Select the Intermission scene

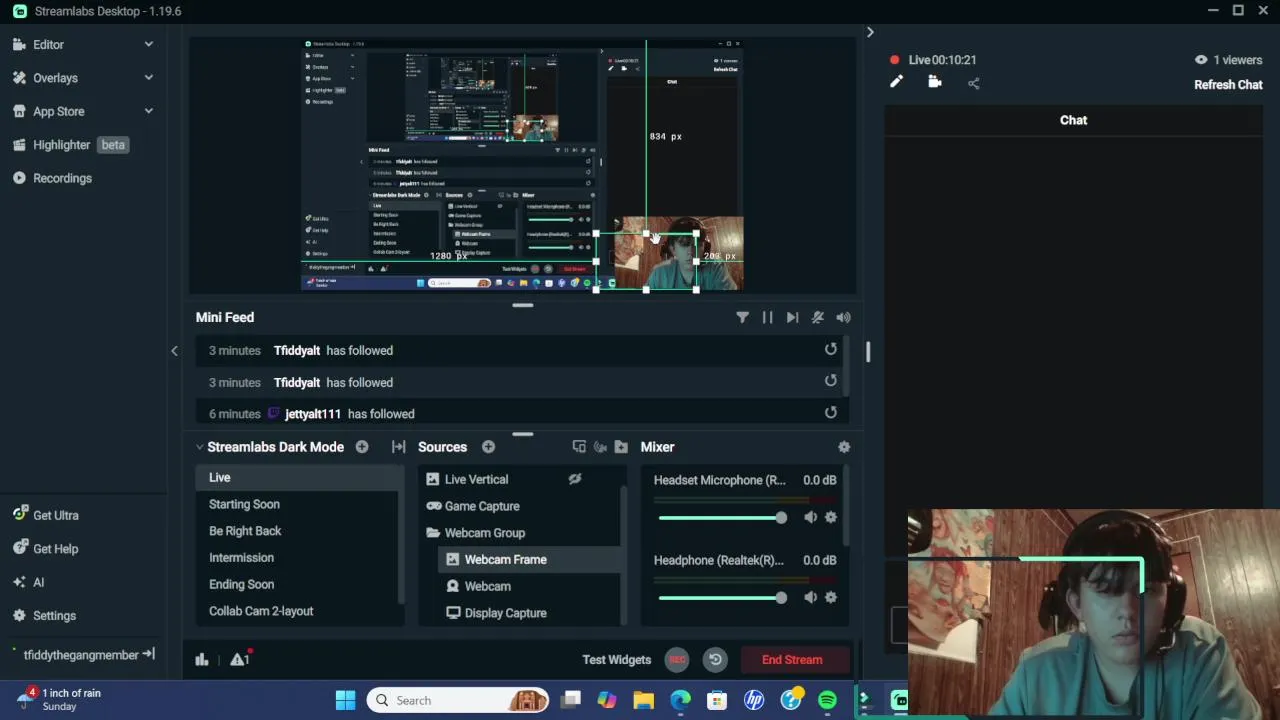297,558
